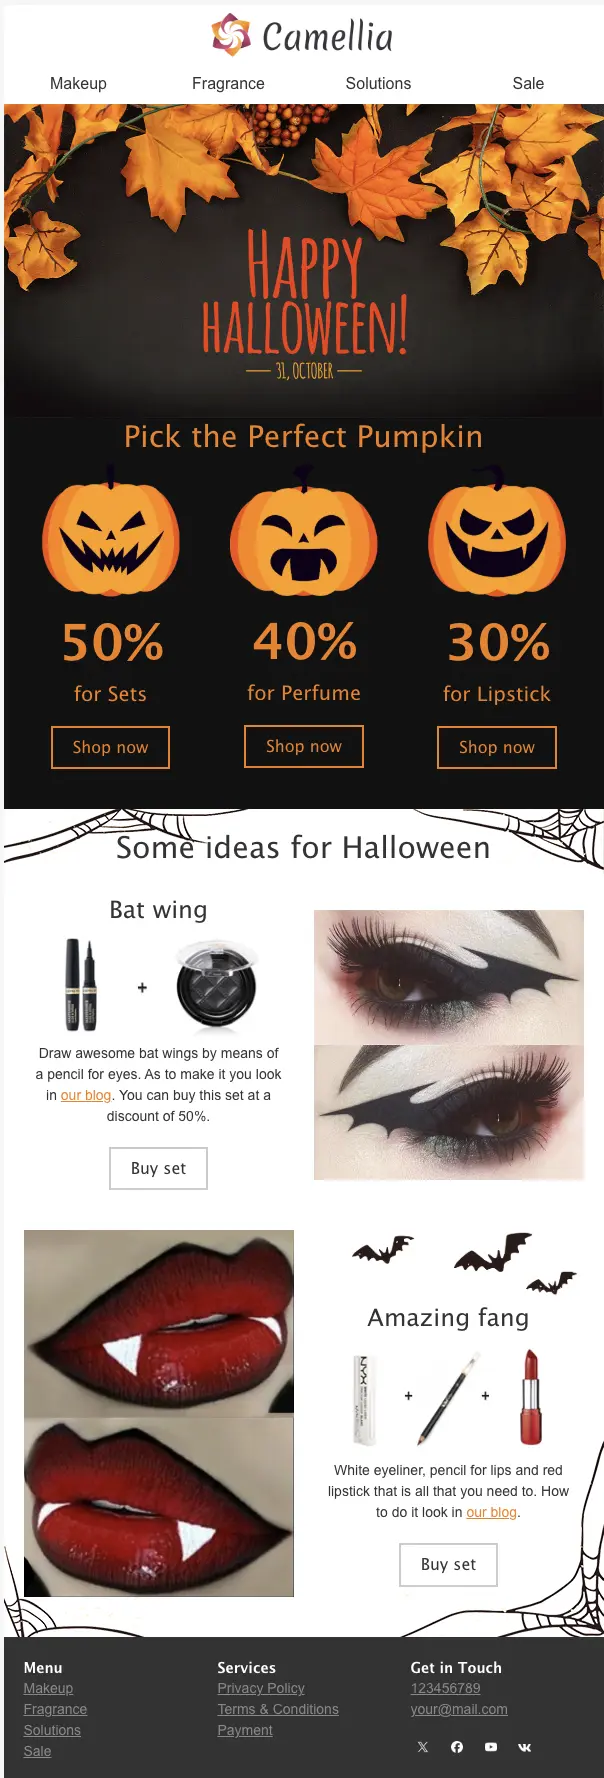Open the Privacy Policy footer link
Screen dimensions: 604x1778
261,1688
